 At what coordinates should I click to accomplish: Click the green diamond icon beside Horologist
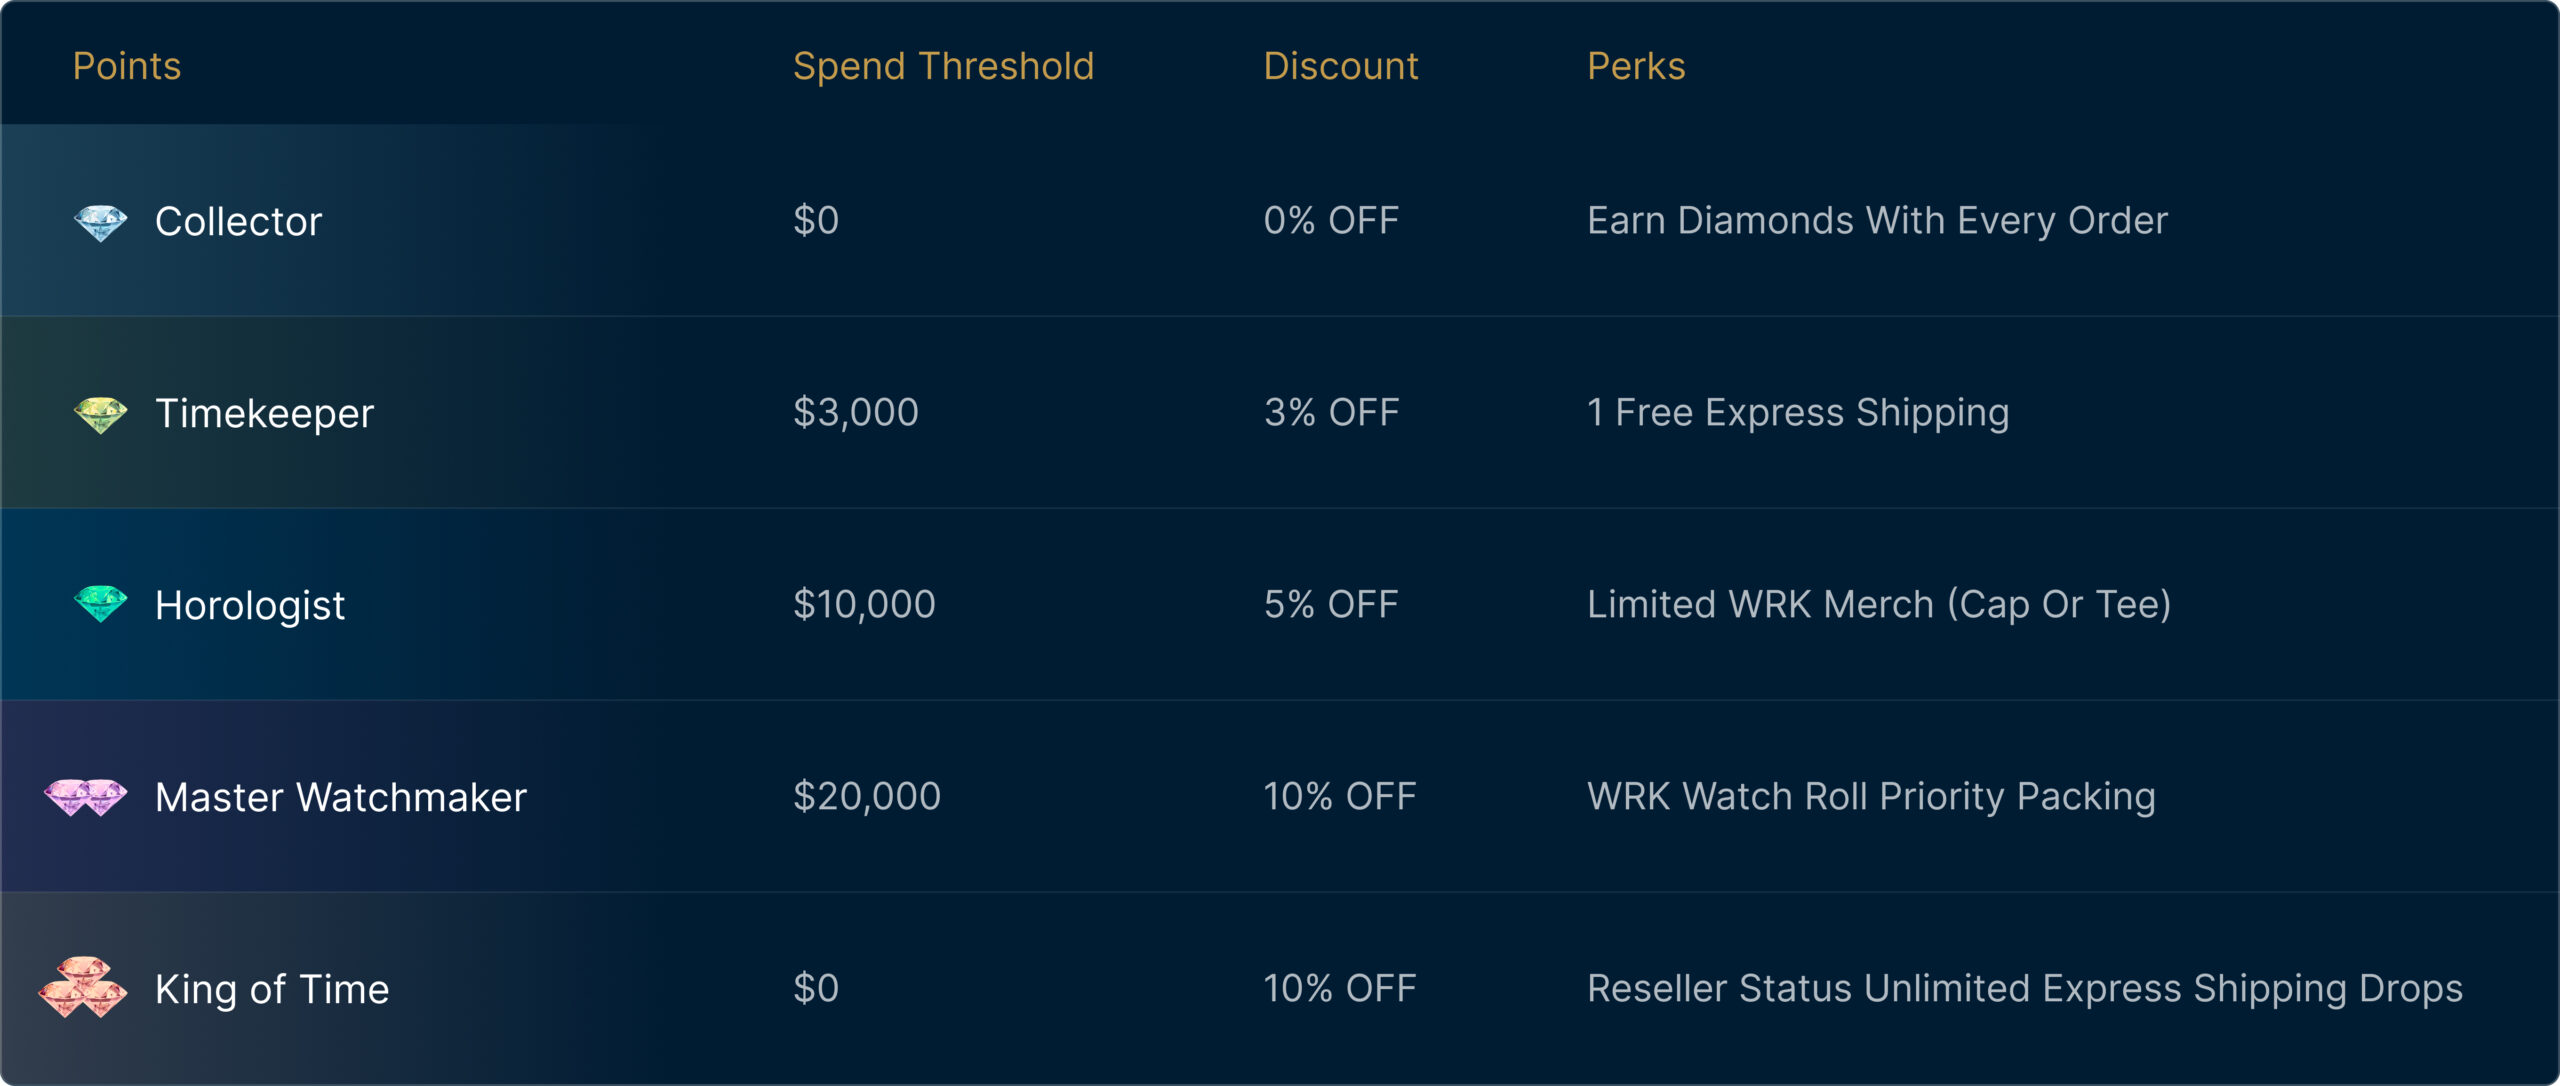pyautogui.click(x=101, y=604)
